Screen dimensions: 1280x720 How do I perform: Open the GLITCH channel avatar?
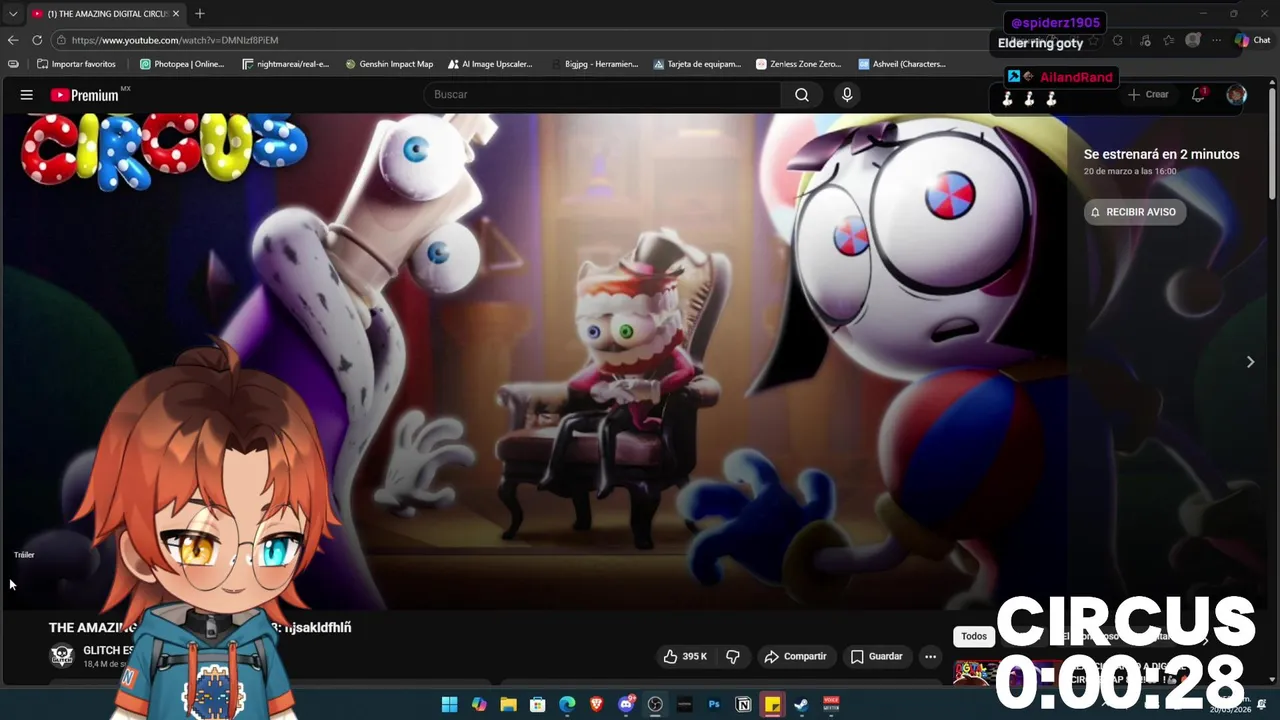click(x=62, y=656)
